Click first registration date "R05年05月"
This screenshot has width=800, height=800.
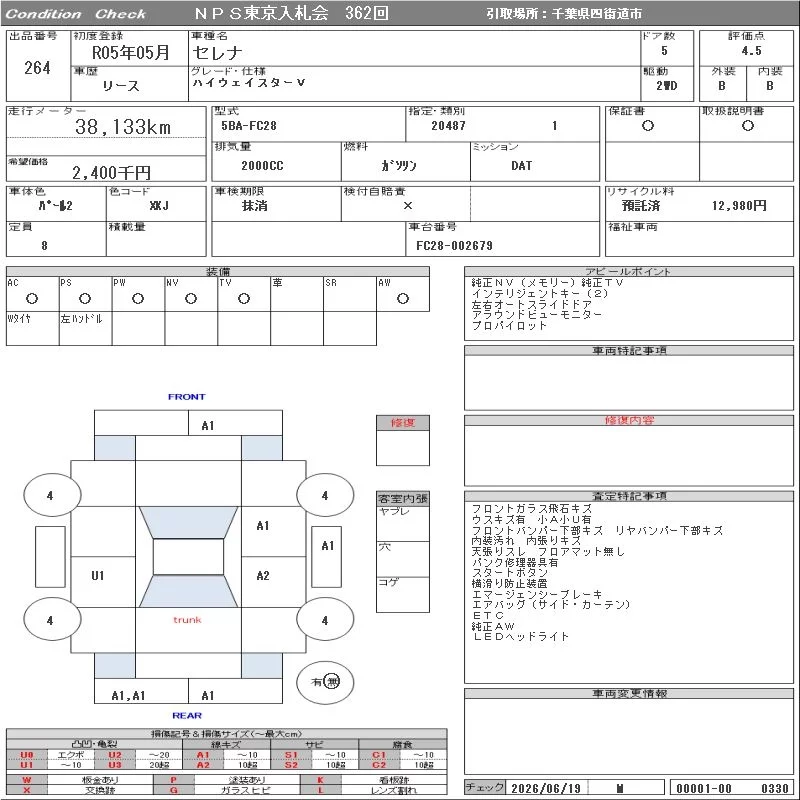(131, 52)
